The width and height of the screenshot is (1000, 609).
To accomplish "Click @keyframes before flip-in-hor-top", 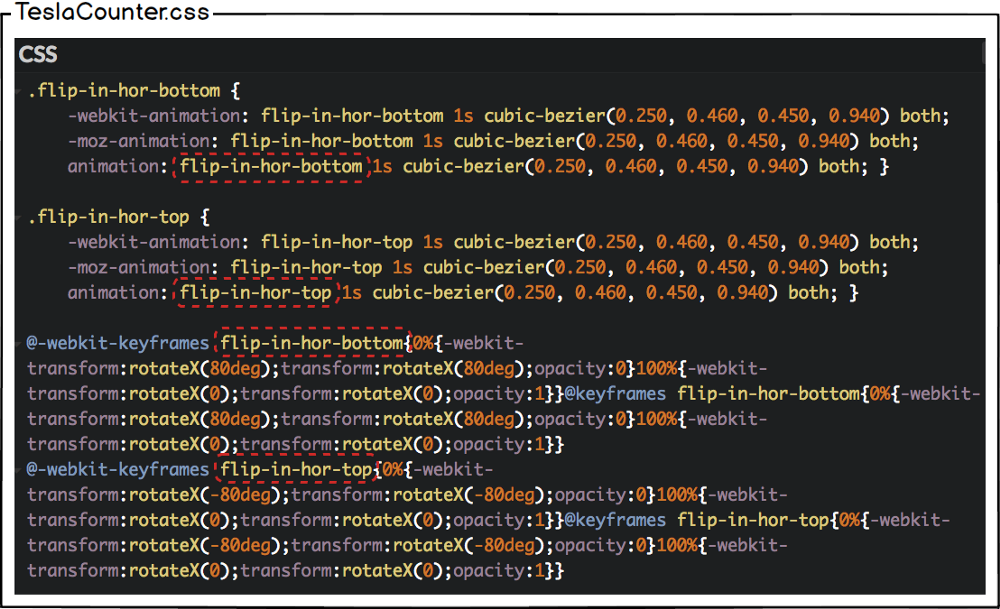I will pyautogui.click(x=616, y=520).
